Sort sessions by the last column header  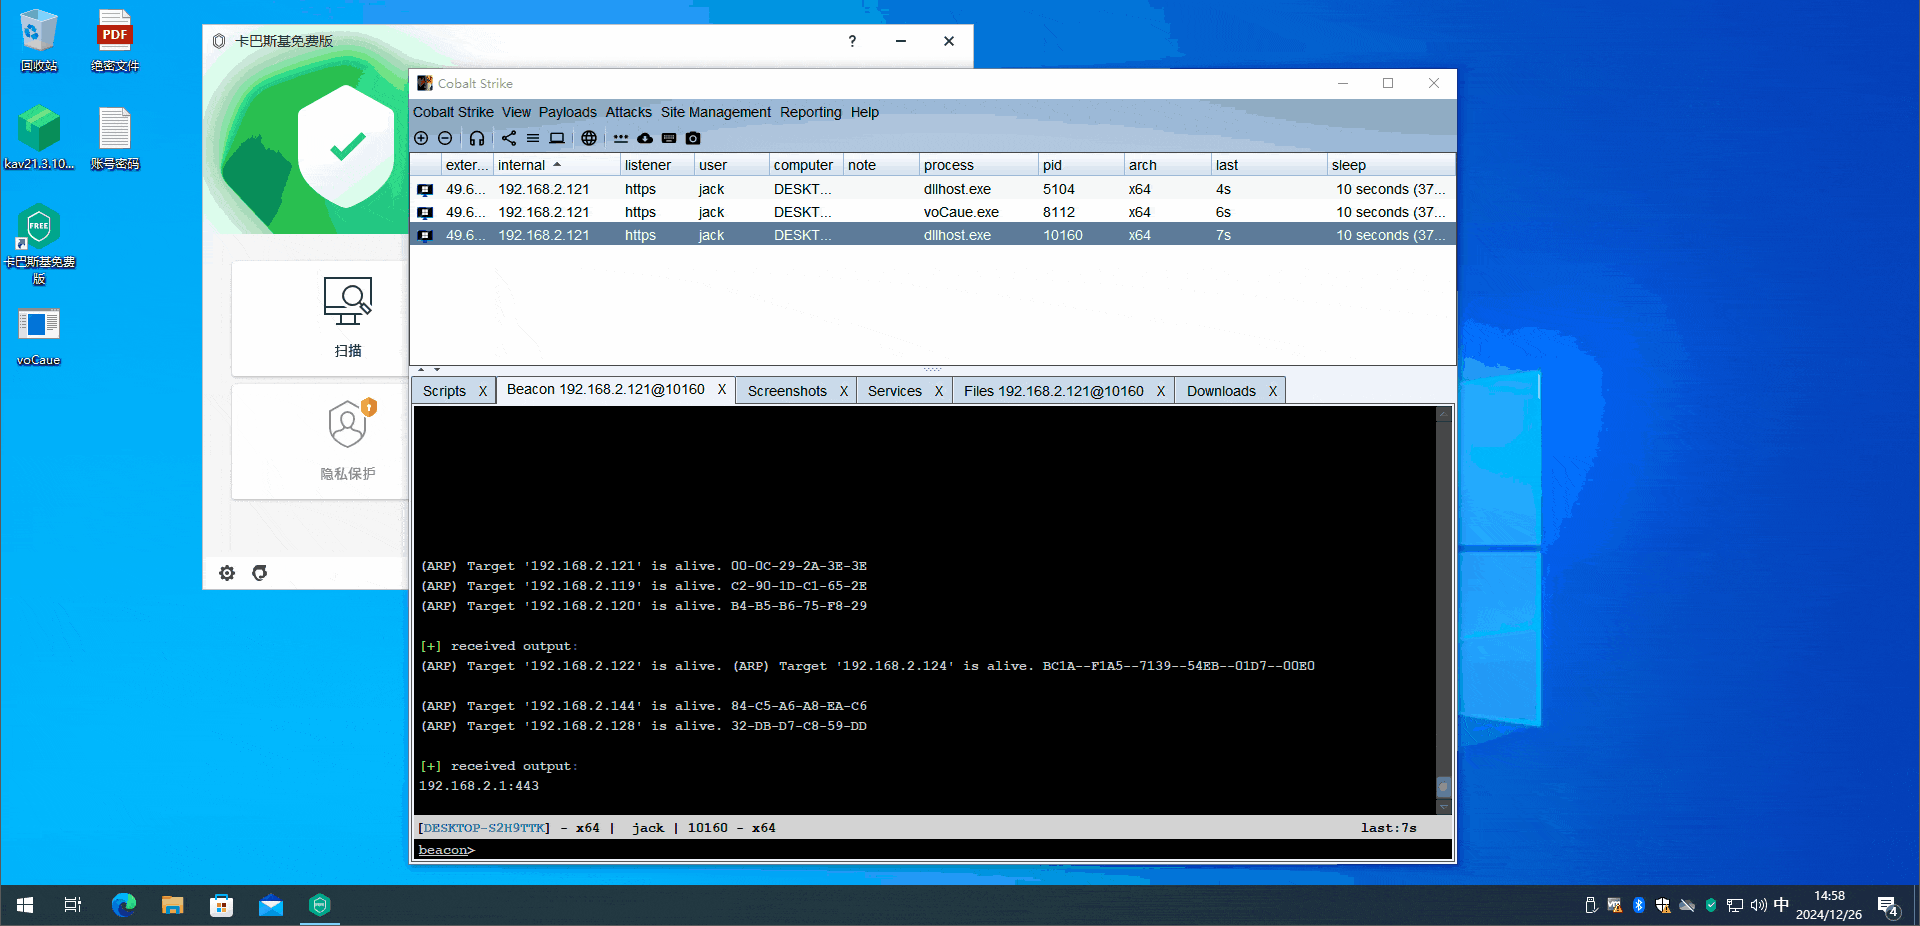coord(1268,165)
